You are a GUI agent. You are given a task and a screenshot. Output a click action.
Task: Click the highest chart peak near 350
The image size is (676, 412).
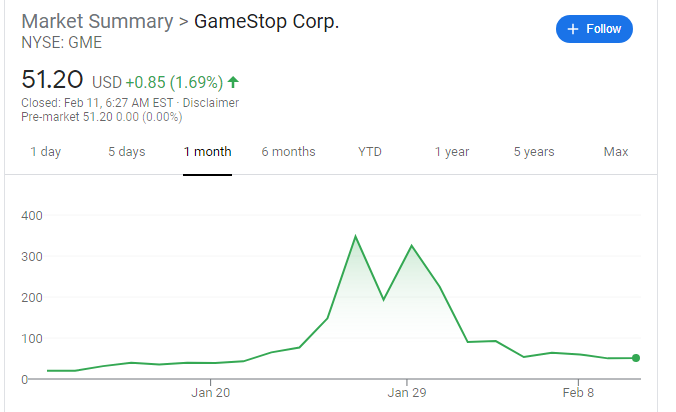click(355, 237)
